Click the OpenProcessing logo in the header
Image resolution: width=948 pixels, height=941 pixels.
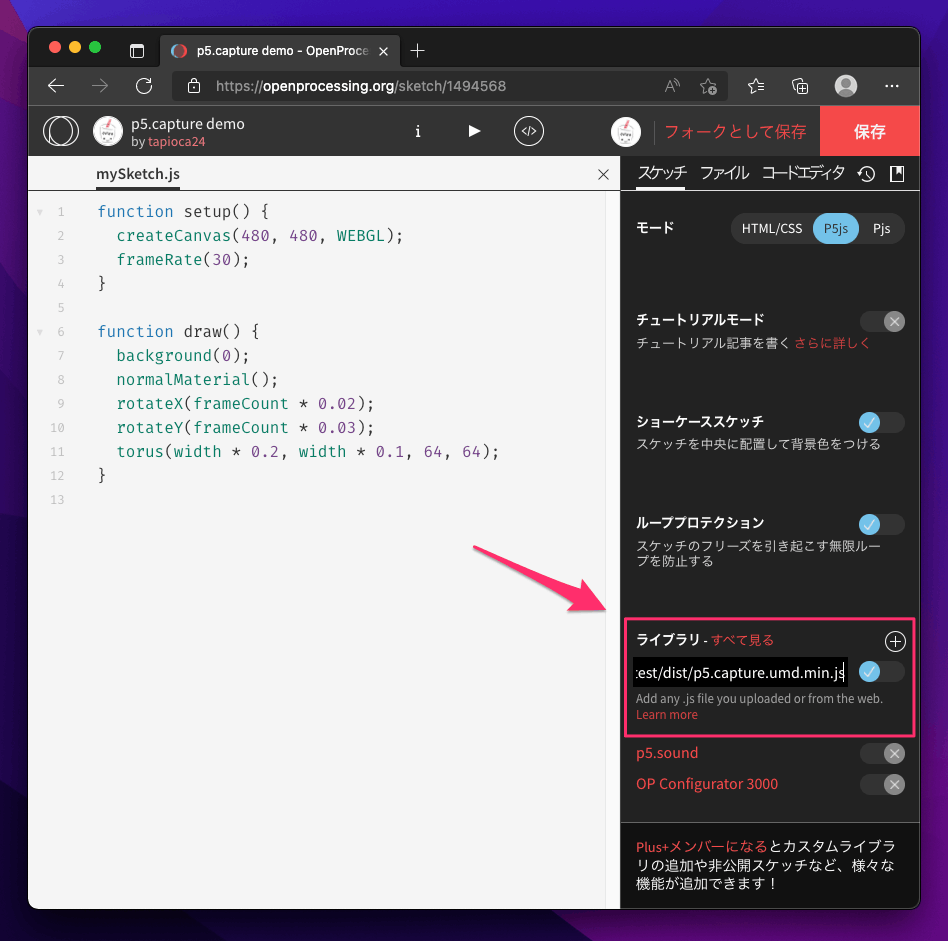(61, 131)
